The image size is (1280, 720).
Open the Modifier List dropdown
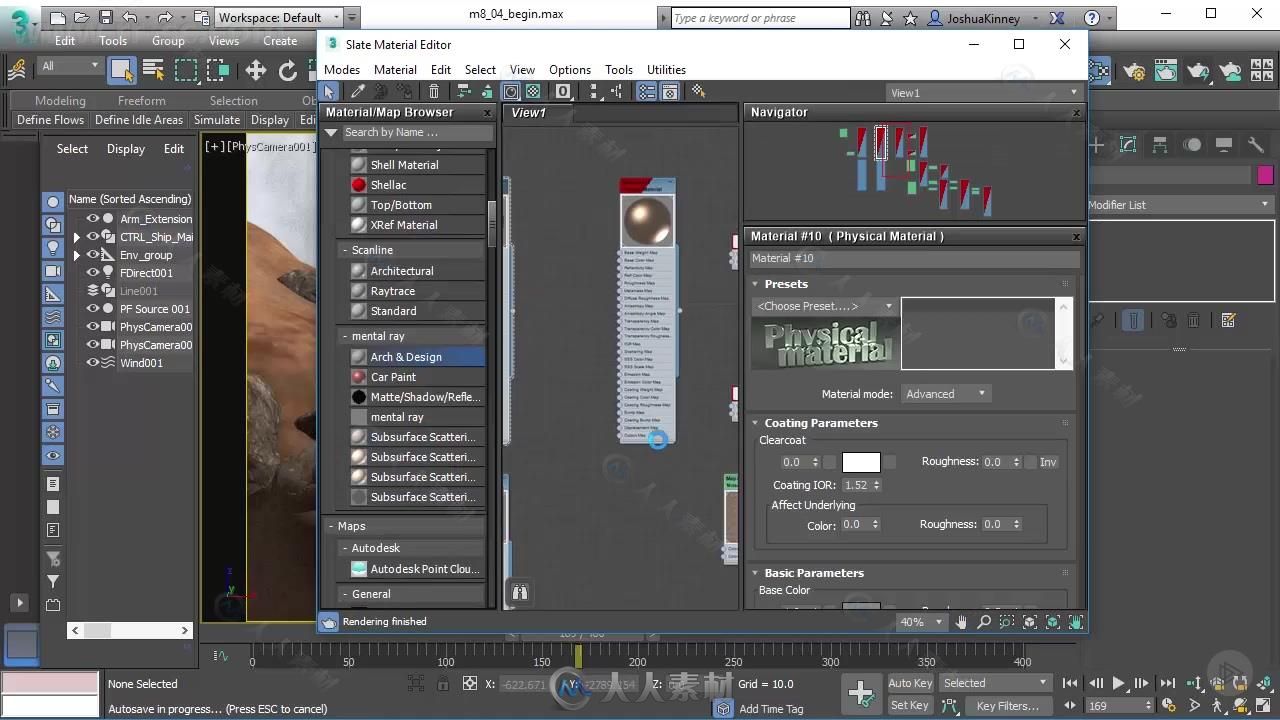click(1180, 205)
